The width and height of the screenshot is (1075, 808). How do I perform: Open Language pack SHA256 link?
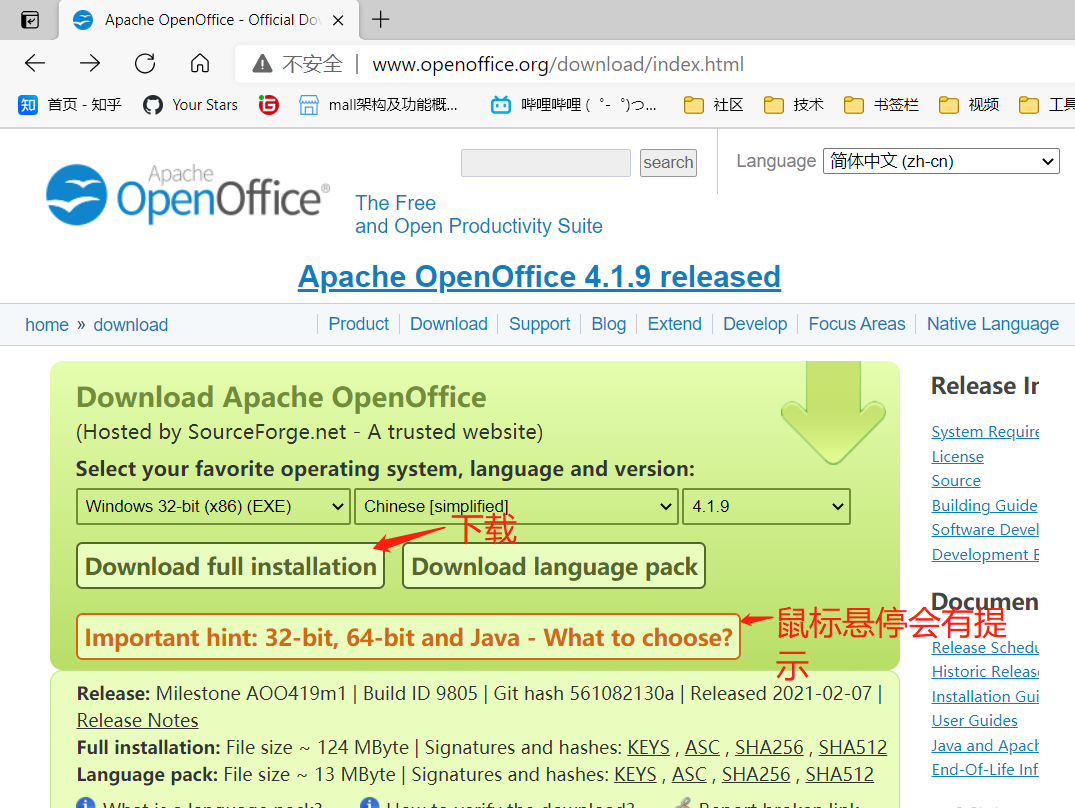tap(756, 775)
